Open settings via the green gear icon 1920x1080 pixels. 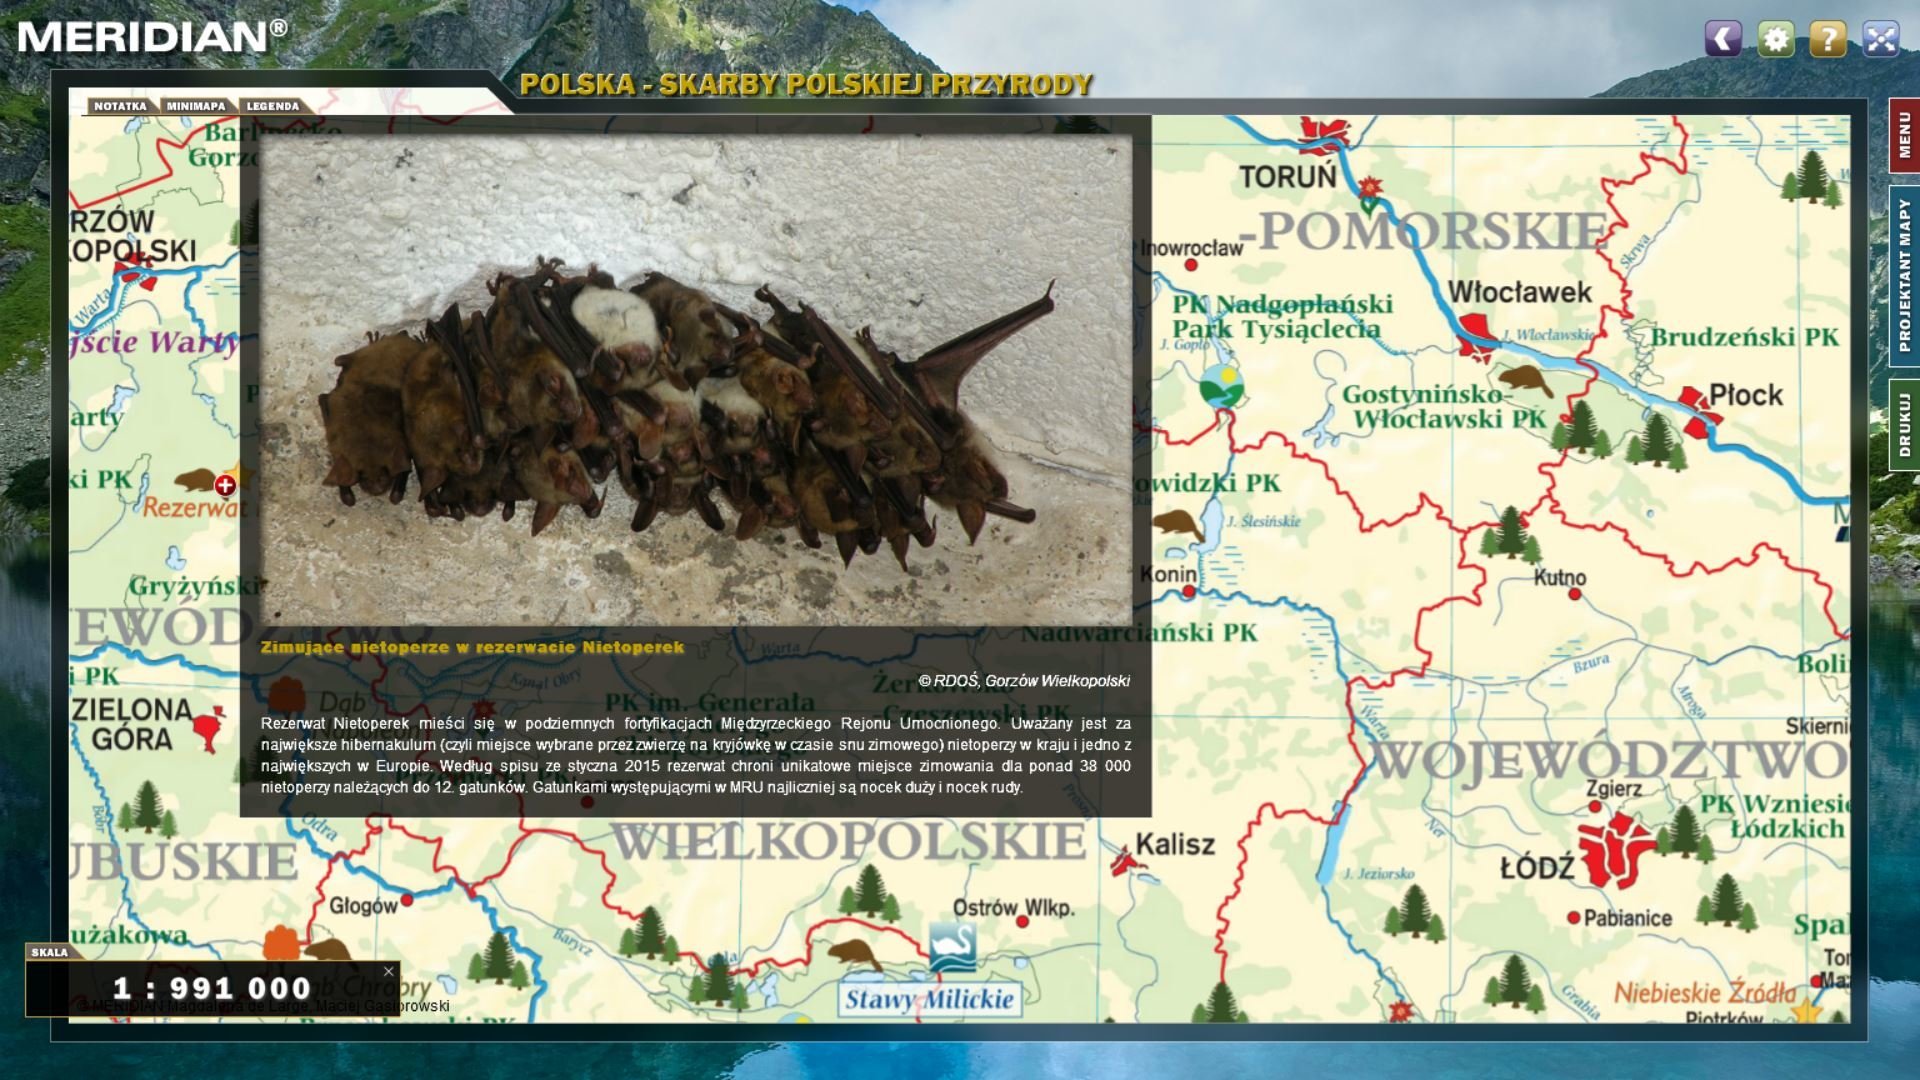click(1776, 39)
